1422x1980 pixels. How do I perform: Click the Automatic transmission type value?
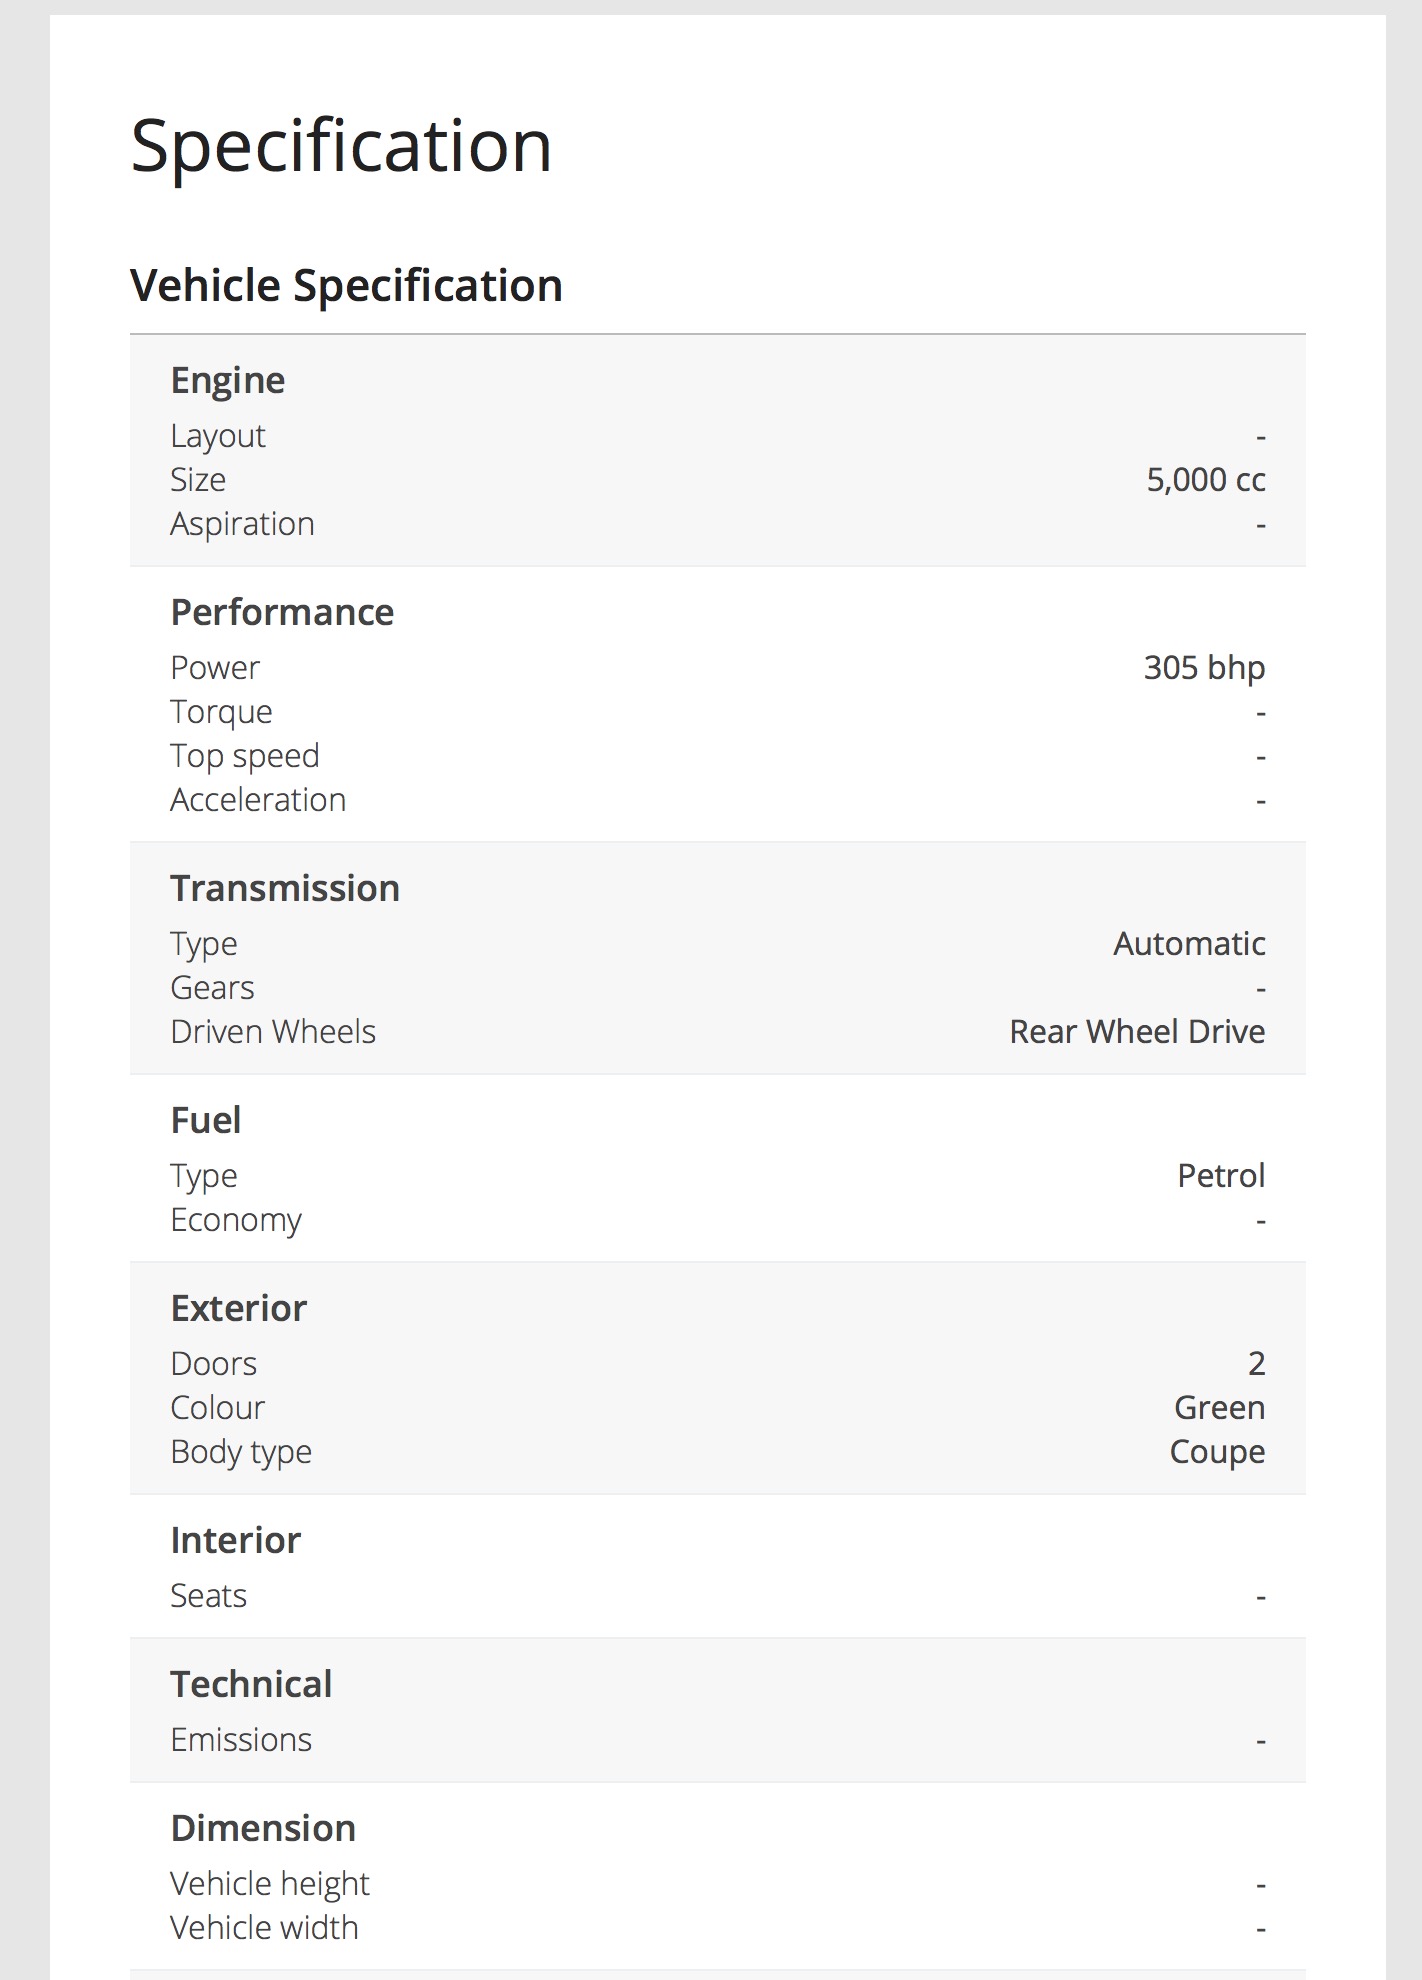[1189, 944]
